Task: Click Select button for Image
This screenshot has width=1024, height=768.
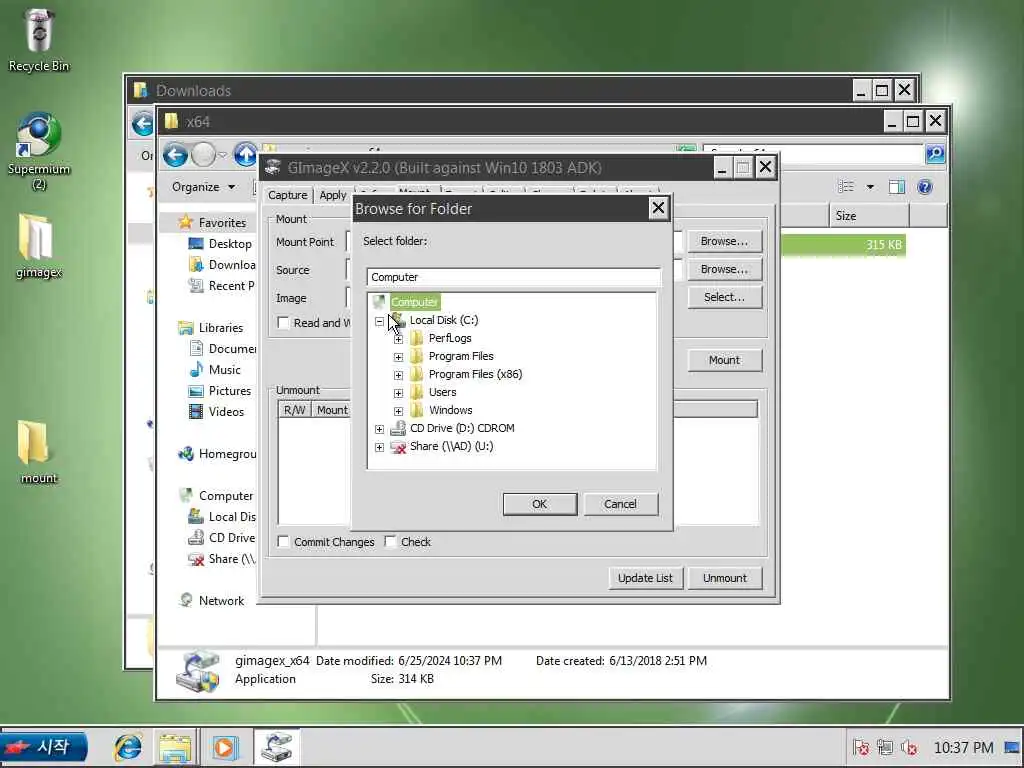Action: pos(724,298)
